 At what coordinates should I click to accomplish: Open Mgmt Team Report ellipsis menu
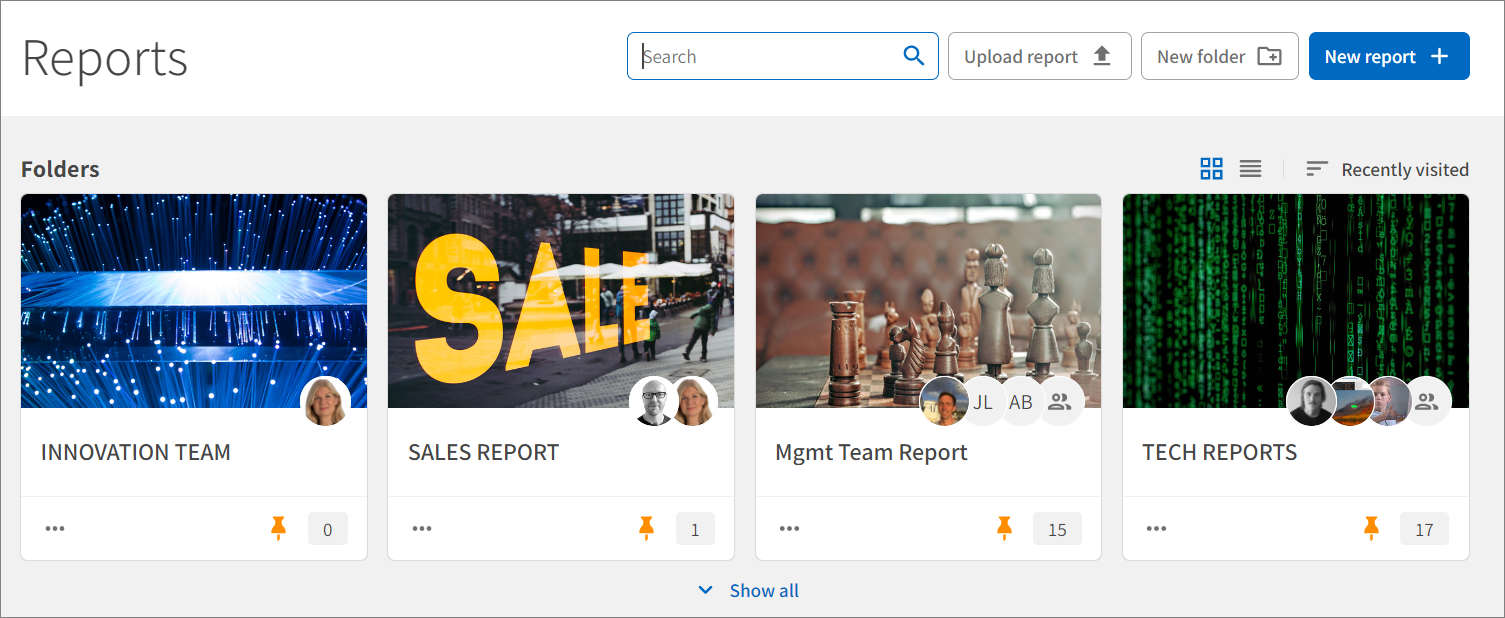coord(789,528)
